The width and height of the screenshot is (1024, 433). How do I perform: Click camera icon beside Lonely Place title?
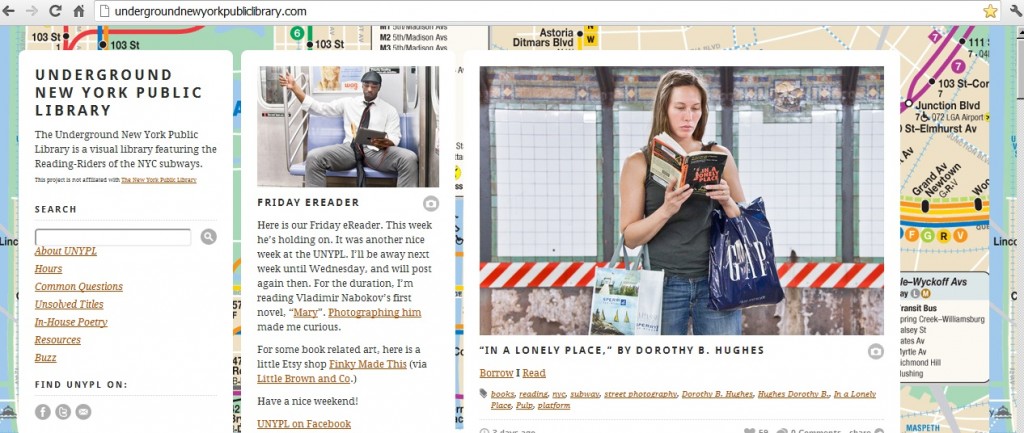coord(876,351)
